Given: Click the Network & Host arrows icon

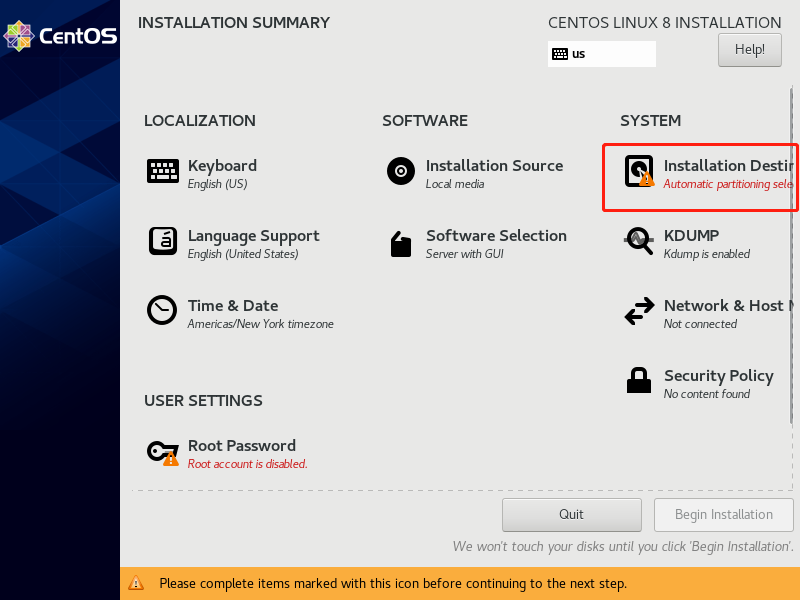Looking at the screenshot, I should [639, 311].
